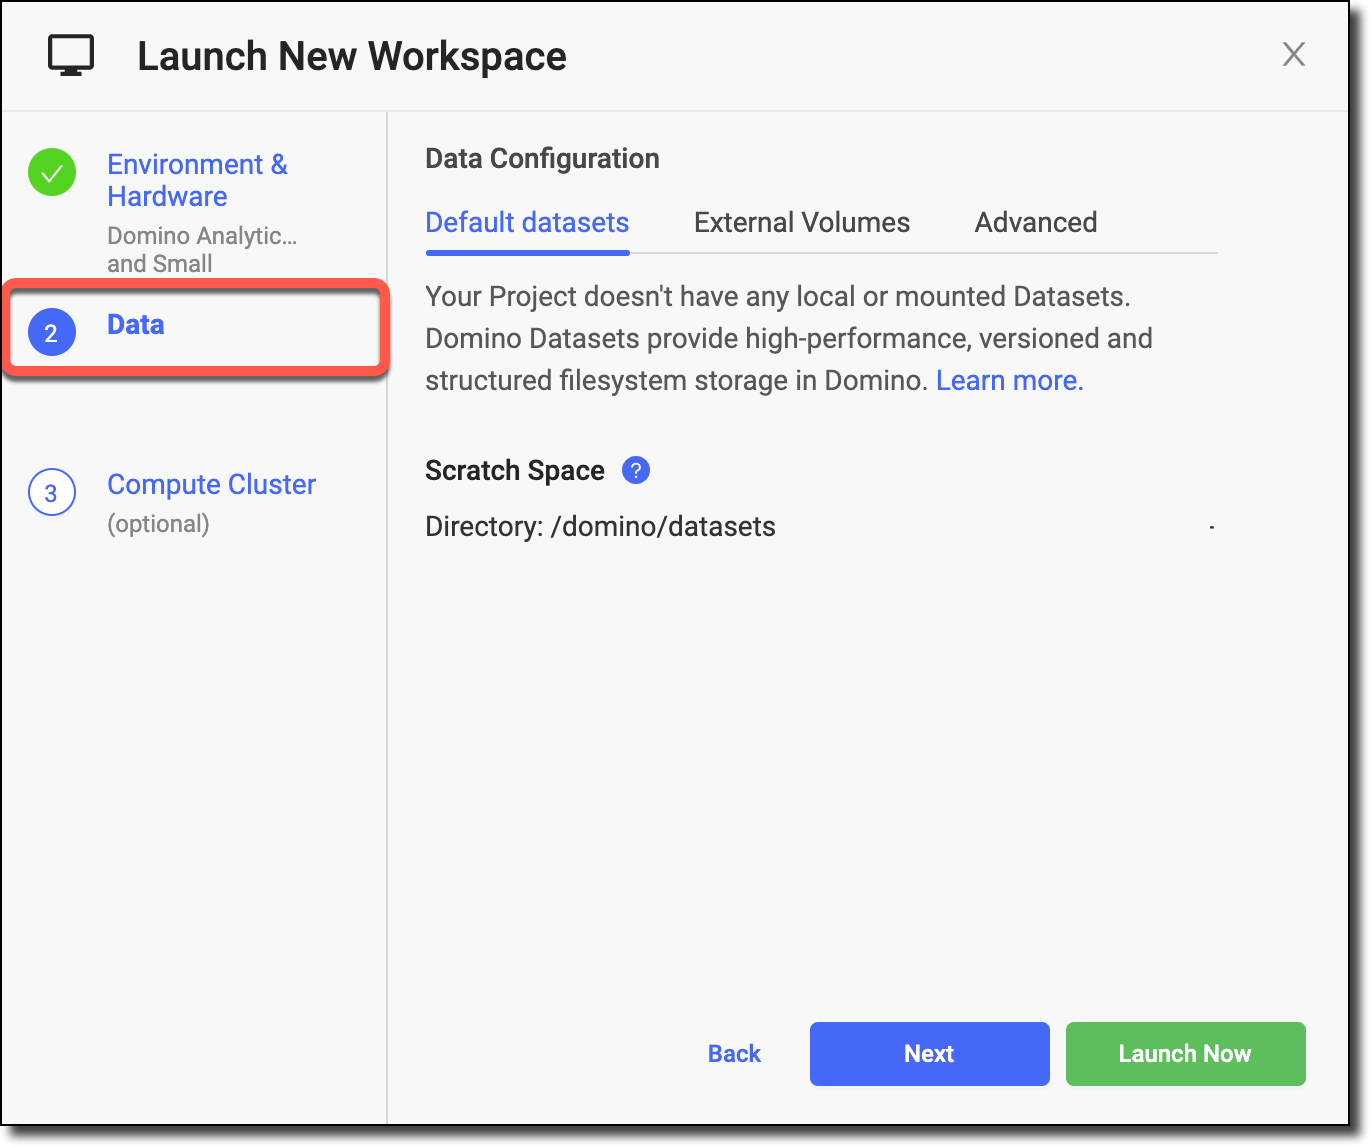Image resolution: width=1370 pixels, height=1146 pixels.
Task: Click the Scratch Space help question mark icon
Action: tap(636, 470)
